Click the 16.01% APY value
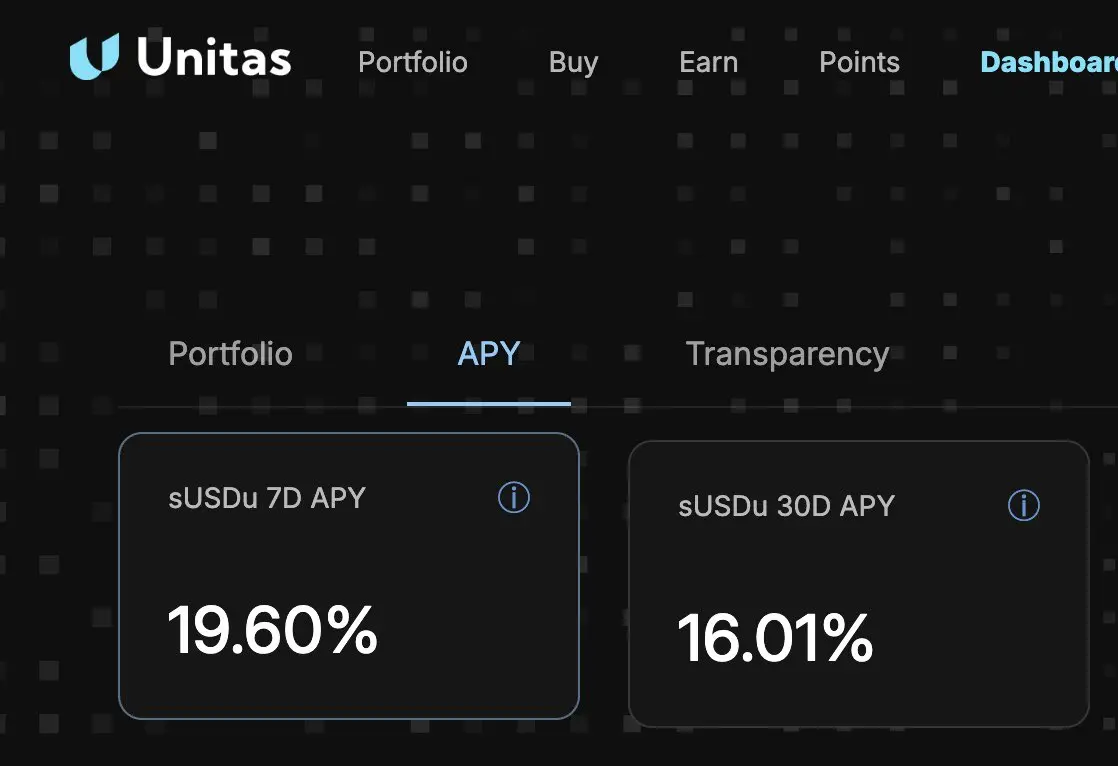The image size is (1118, 766). click(x=775, y=638)
